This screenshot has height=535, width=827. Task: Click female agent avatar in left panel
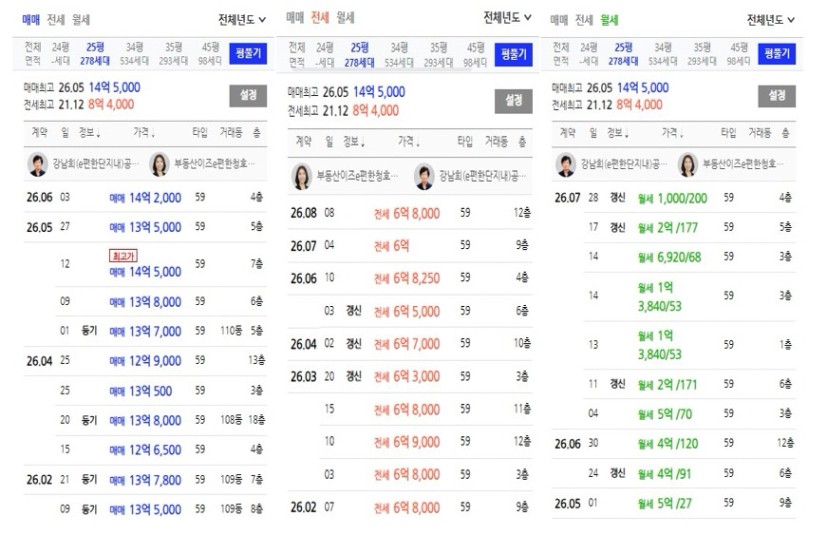click(x=159, y=165)
